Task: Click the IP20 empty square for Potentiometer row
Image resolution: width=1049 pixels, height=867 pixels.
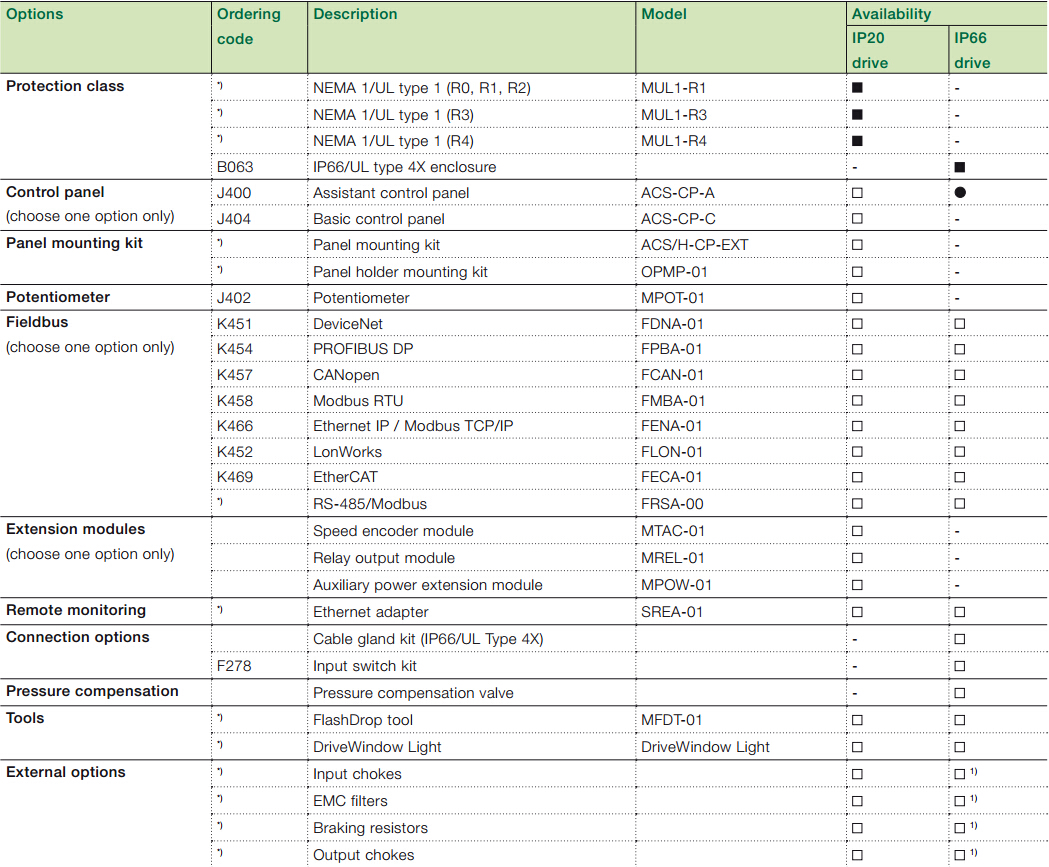Action: coord(857,298)
